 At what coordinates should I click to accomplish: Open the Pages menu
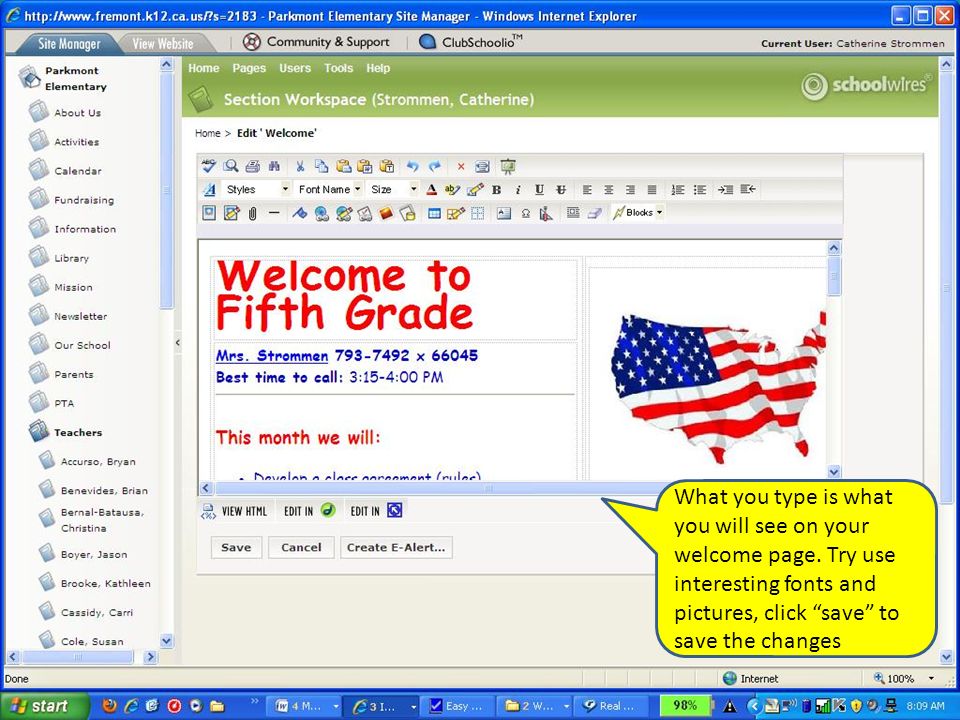pyautogui.click(x=249, y=68)
